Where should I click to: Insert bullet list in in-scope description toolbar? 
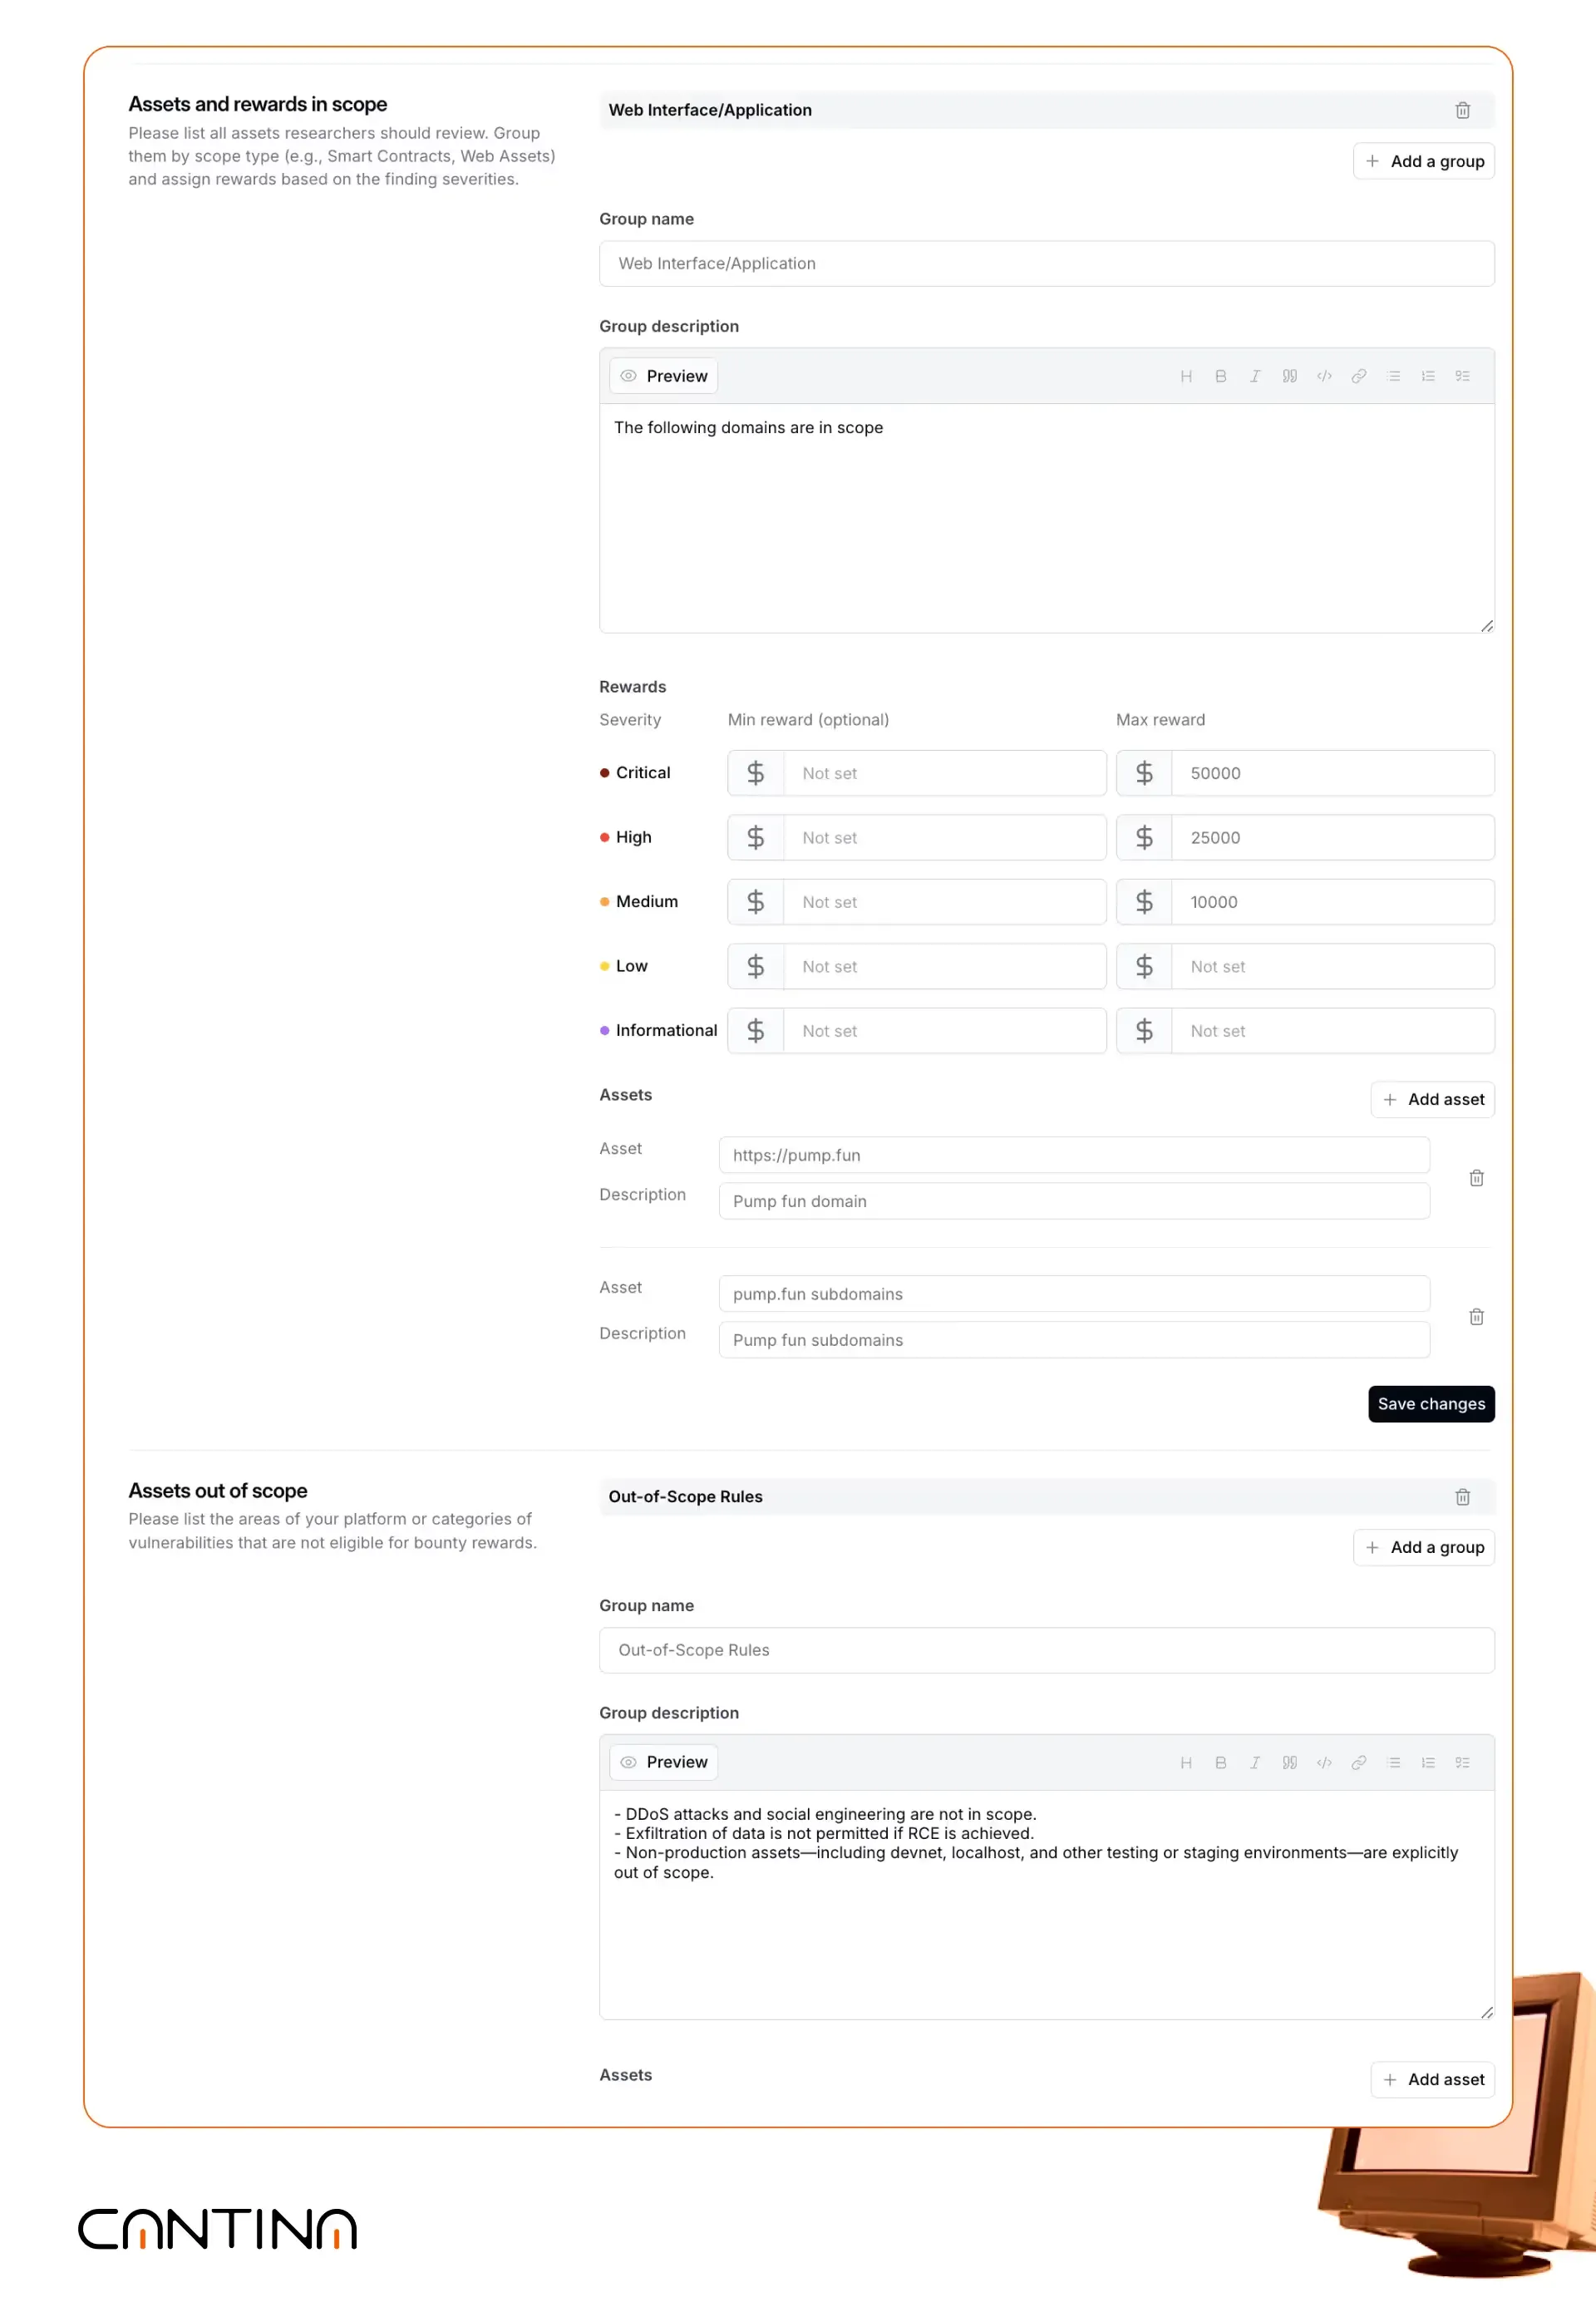click(1394, 376)
